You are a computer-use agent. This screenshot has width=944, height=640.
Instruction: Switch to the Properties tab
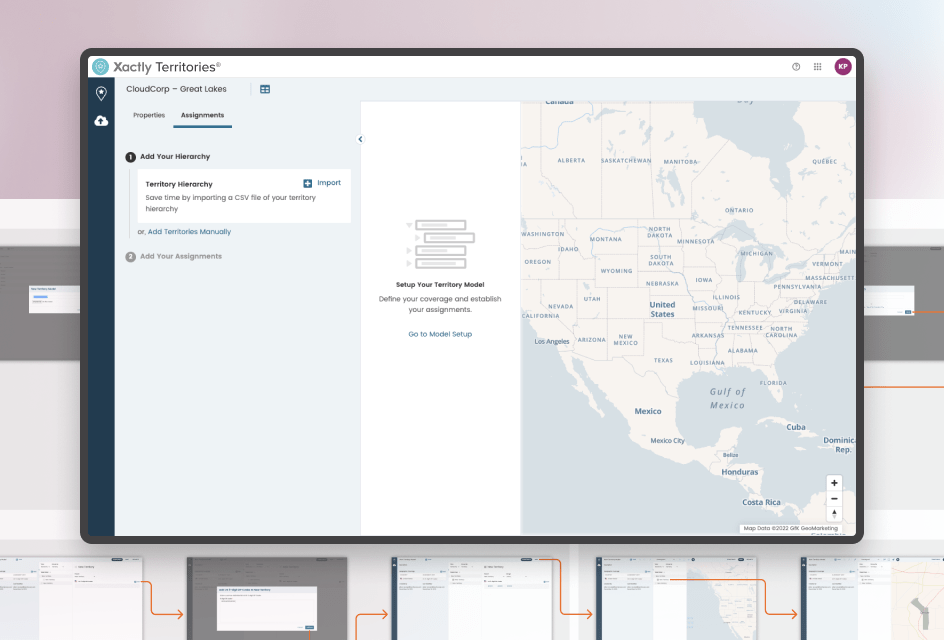click(149, 115)
